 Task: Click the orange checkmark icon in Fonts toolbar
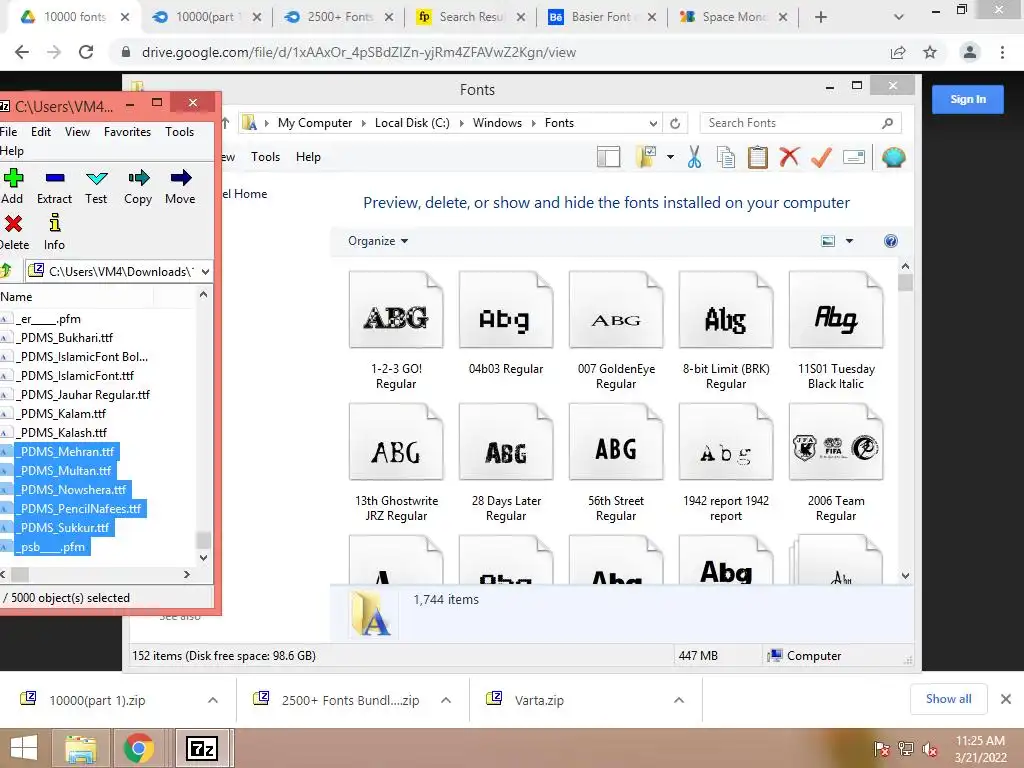coord(821,157)
